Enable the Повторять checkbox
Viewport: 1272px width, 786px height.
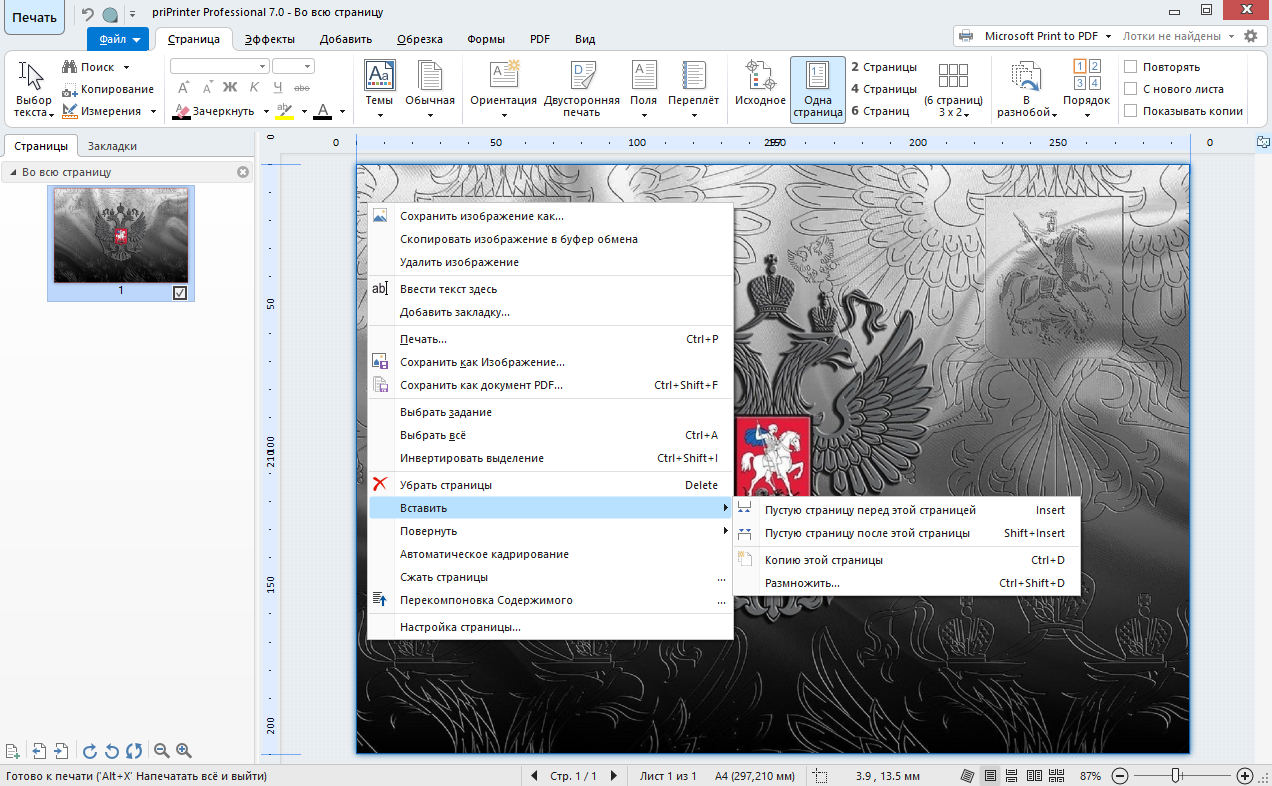coord(1131,67)
